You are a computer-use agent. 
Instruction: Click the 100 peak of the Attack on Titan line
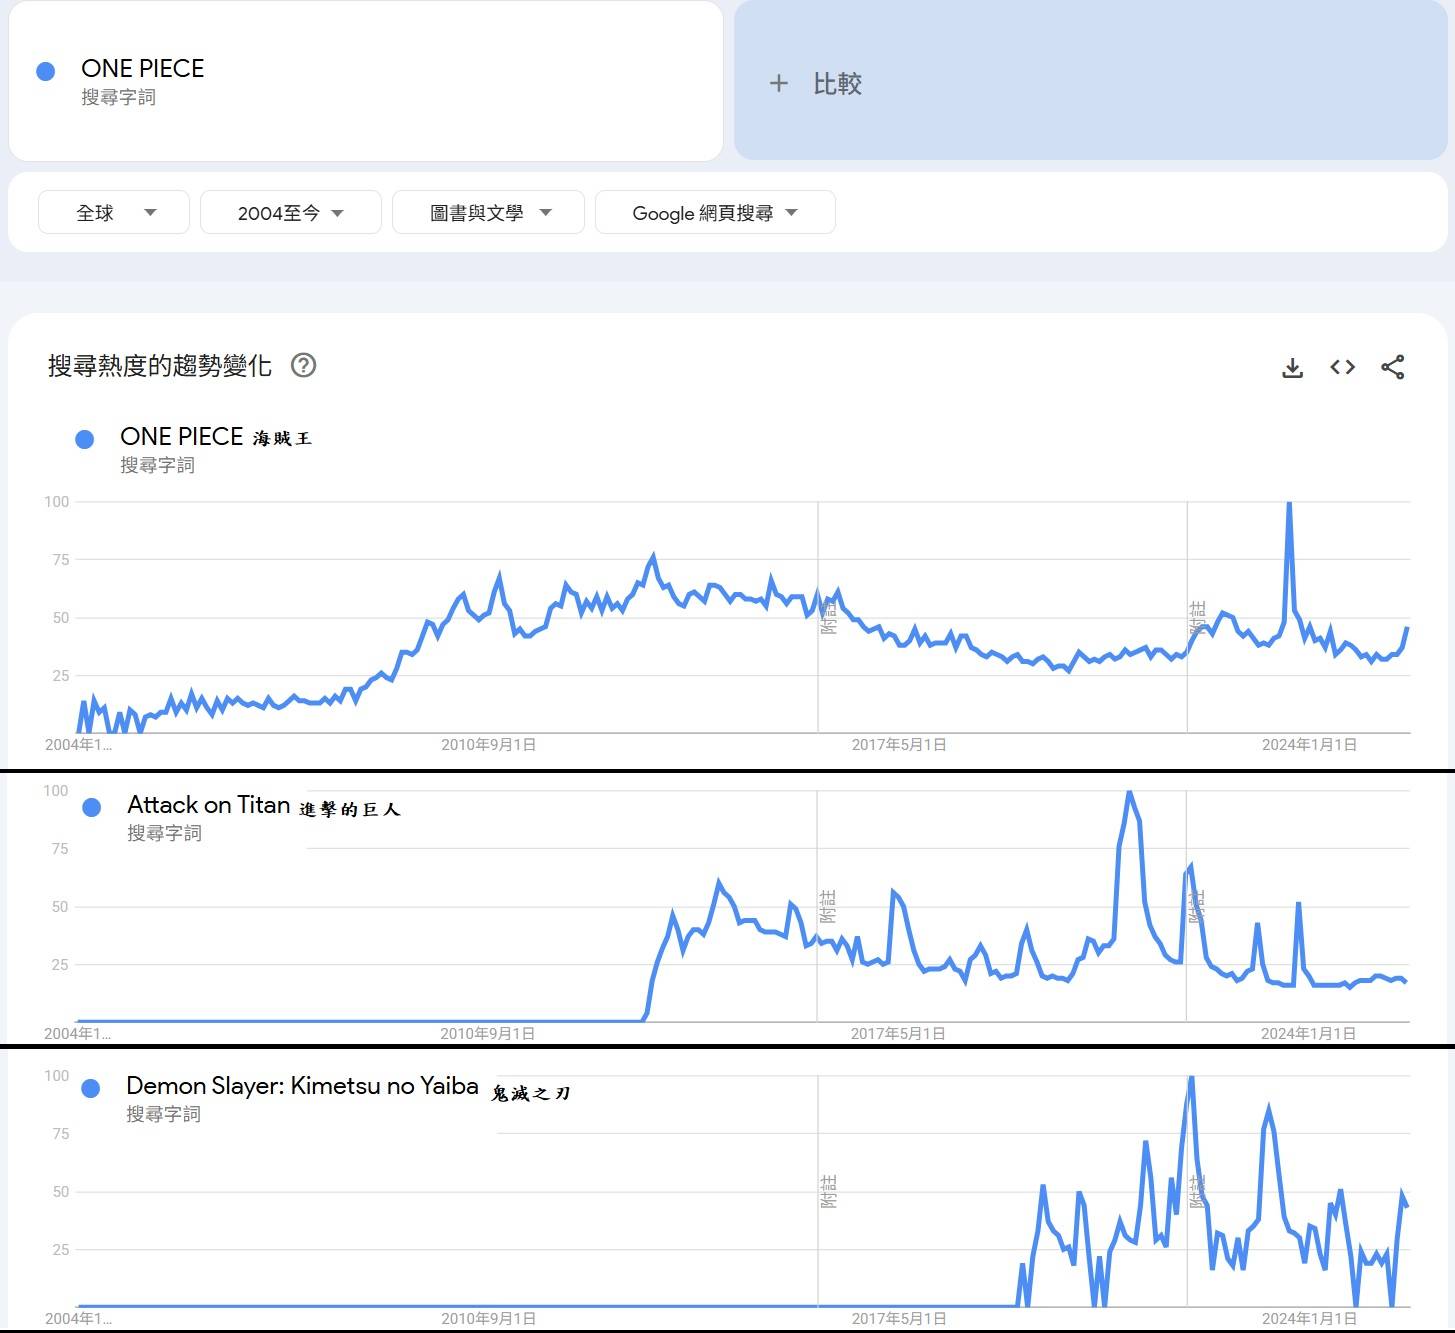coord(1129,793)
